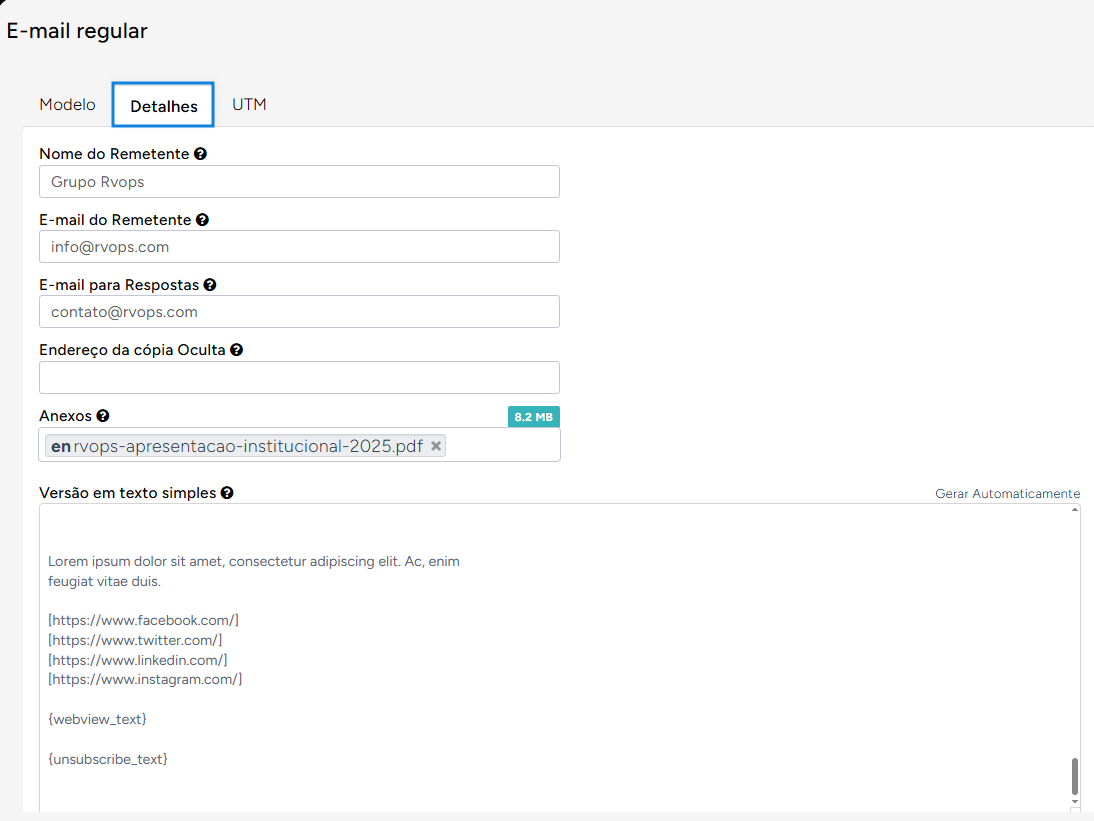Click help icon for Versão em texto simples
The width and height of the screenshot is (1094, 821).
pos(227,493)
